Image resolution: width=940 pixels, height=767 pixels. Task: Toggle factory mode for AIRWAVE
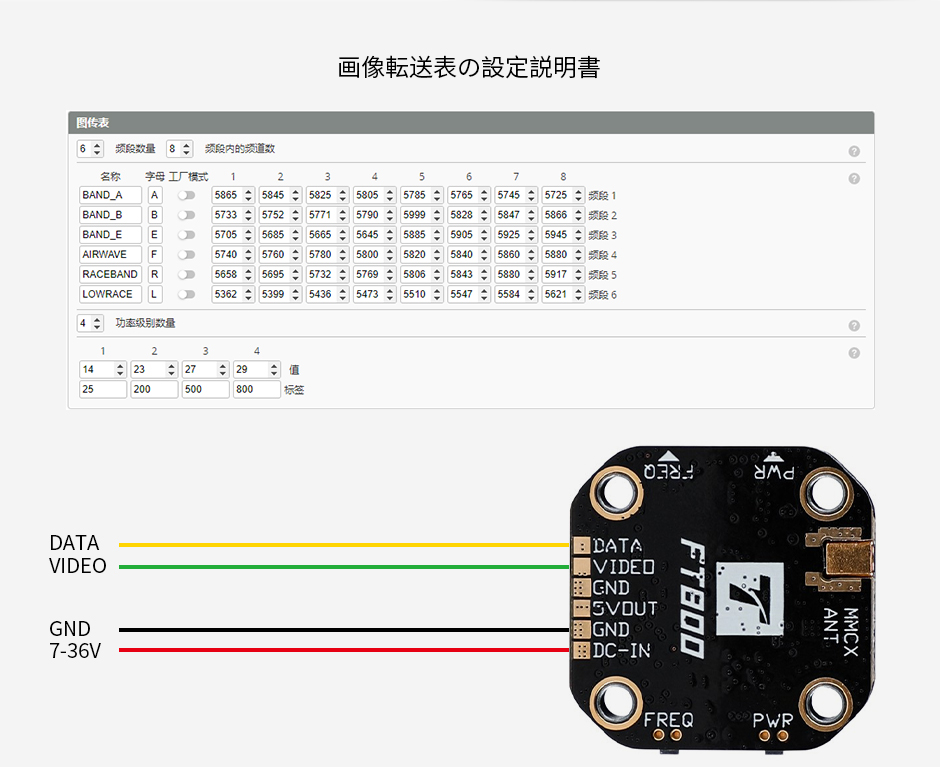coord(186,255)
